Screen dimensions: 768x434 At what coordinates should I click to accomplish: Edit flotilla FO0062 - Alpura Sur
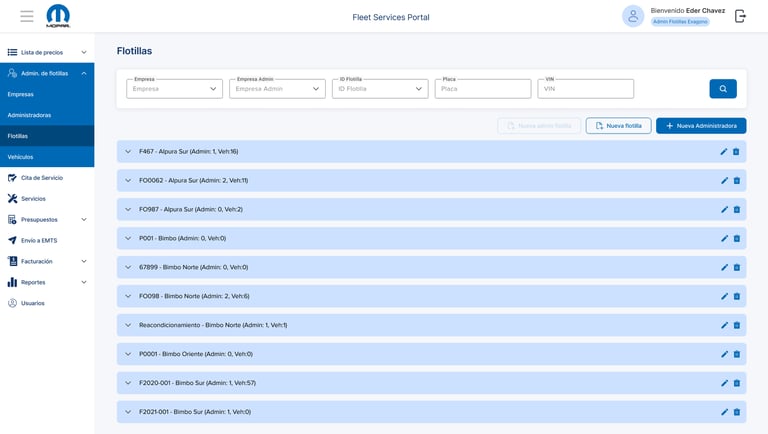pos(724,181)
